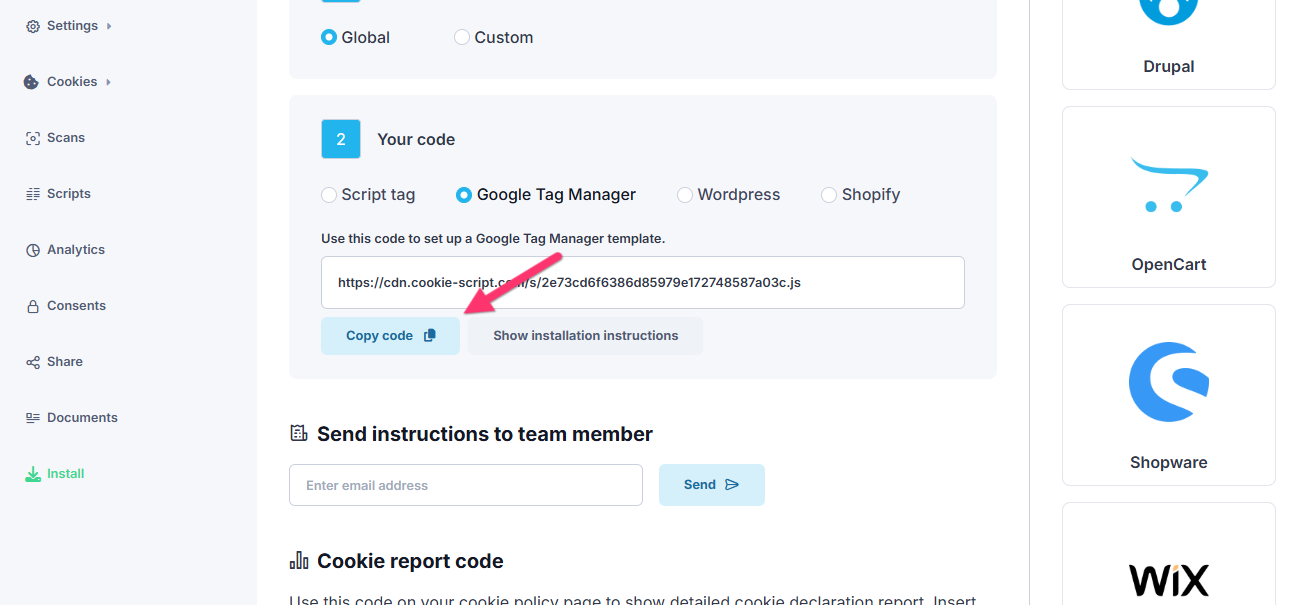The image size is (1306, 605).
Task: Click the paper plane icon on Send button
Action: click(731, 485)
